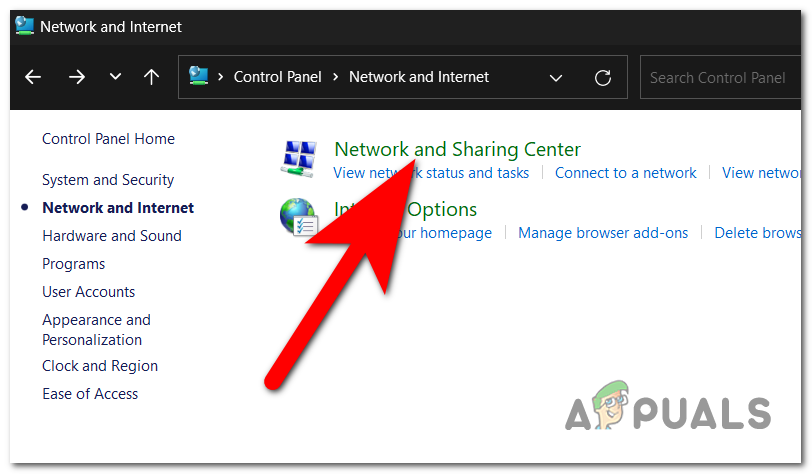Click Manage browser add-ons link
The image size is (812, 474).
pos(603,233)
